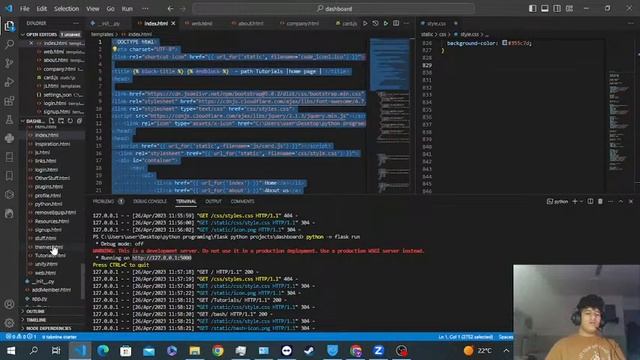The width and height of the screenshot is (640, 360).
Task: Open the Go menu
Action: point(111,9)
